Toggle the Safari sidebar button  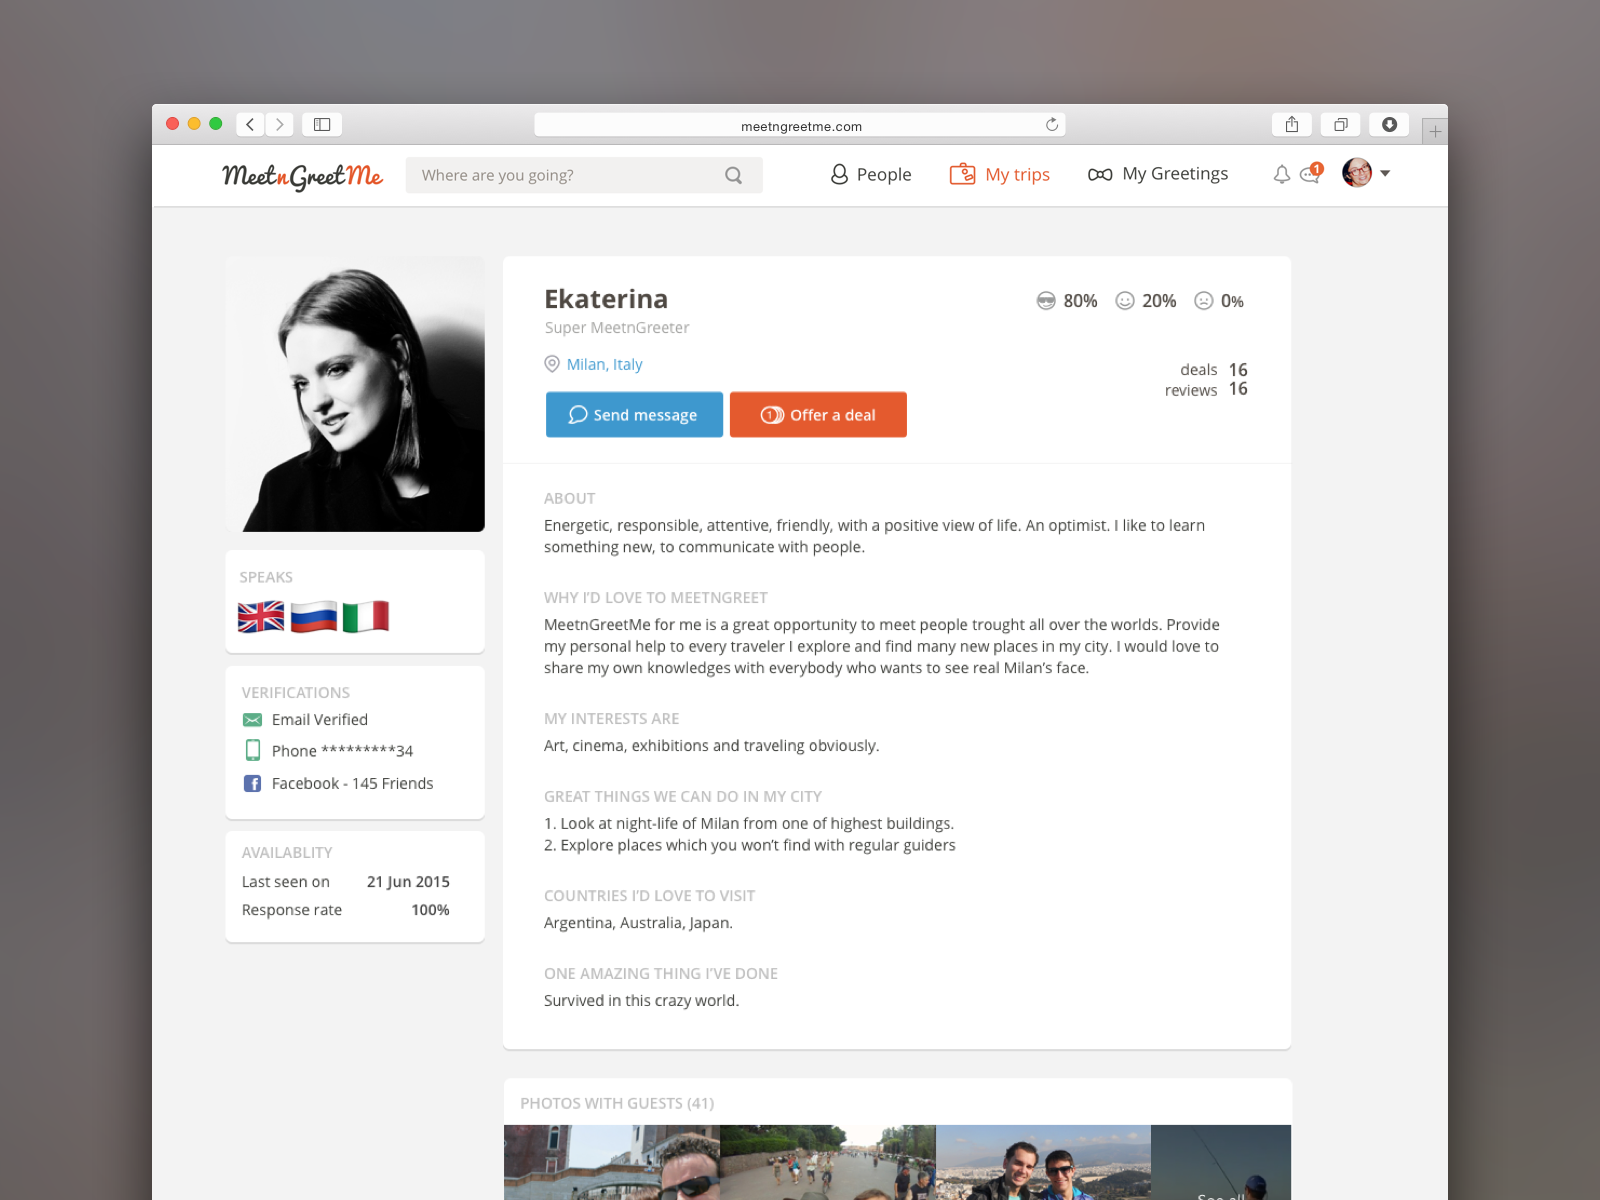coord(322,124)
